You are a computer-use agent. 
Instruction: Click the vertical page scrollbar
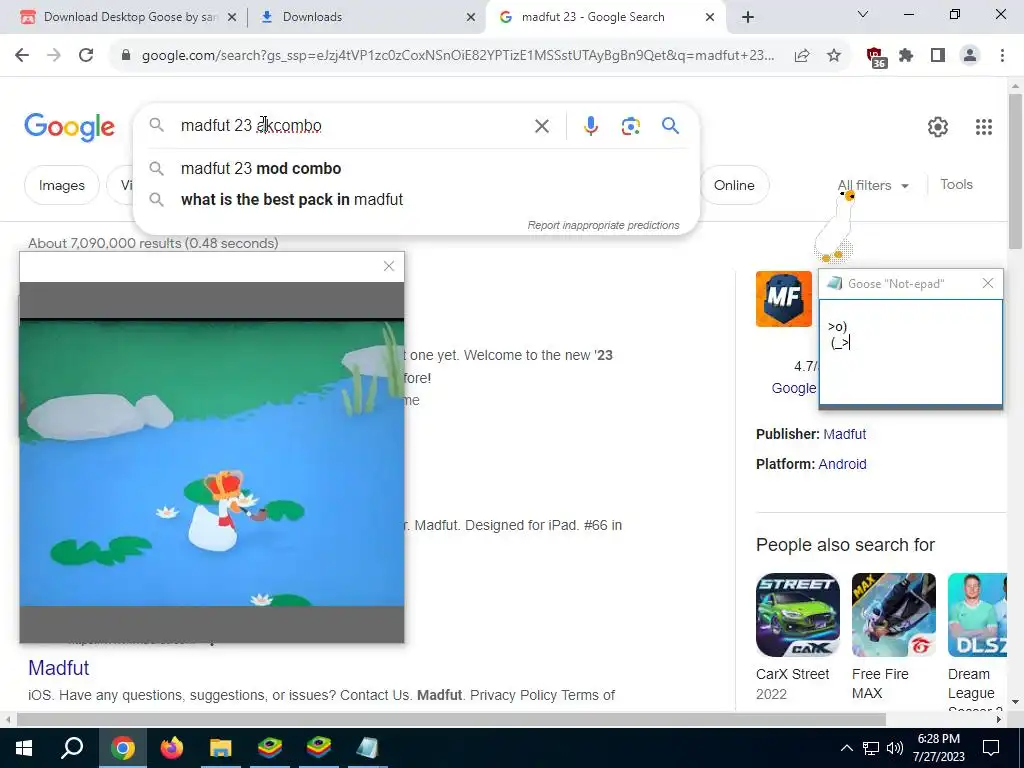[1016, 171]
